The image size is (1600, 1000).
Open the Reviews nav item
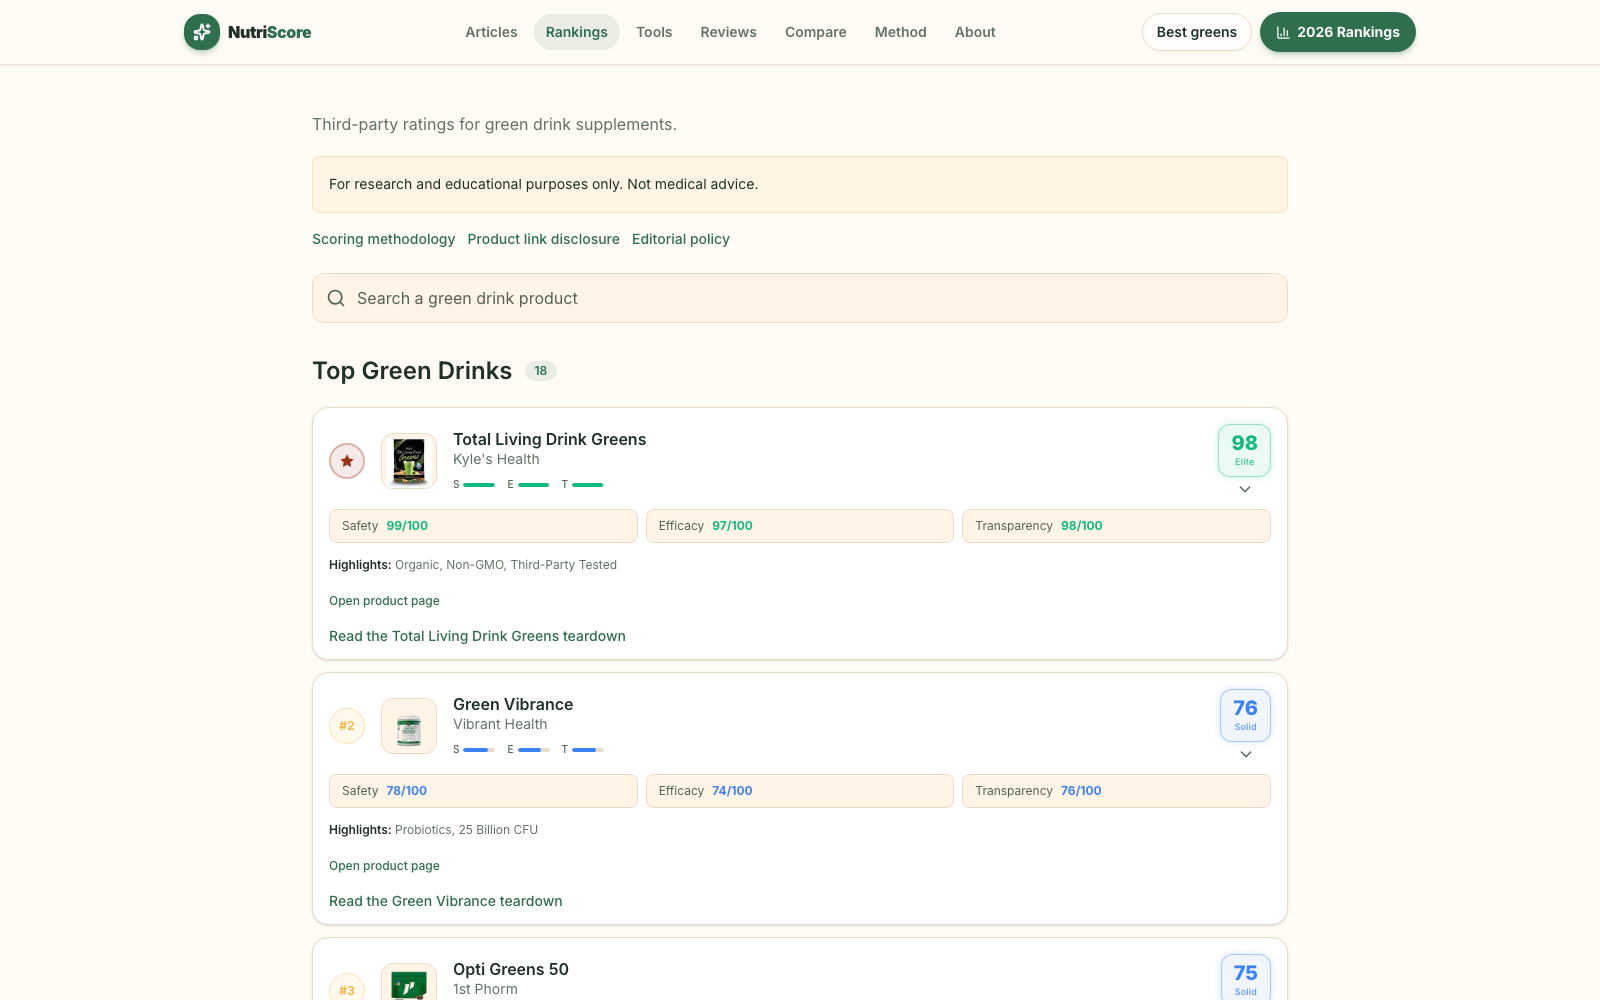click(x=728, y=32)
